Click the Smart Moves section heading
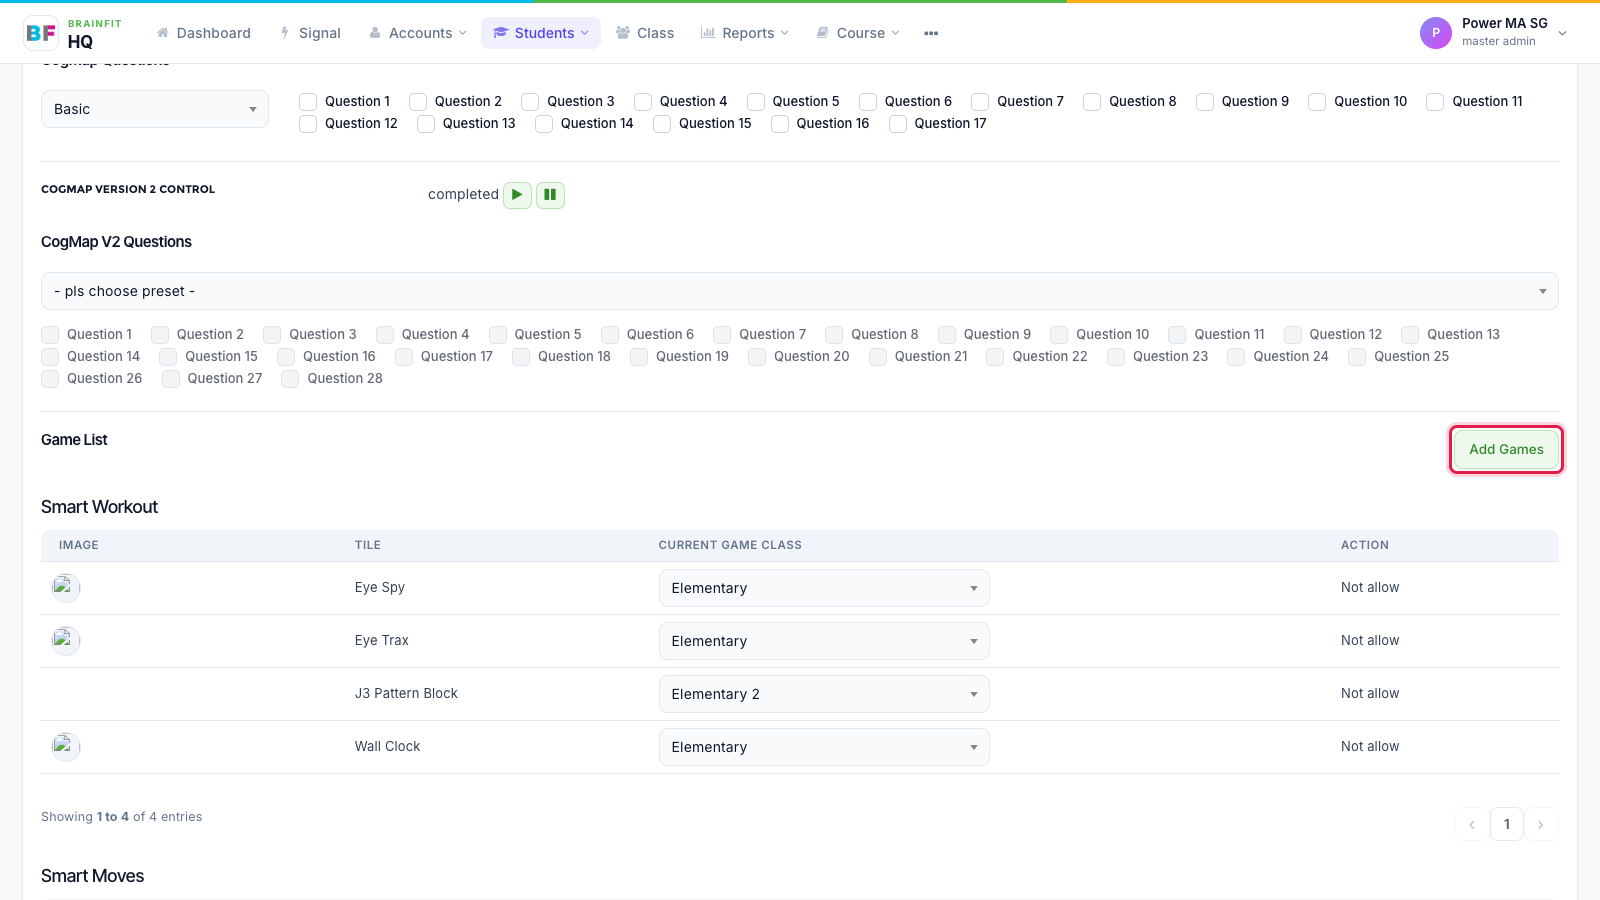Viewport: 1600px width, 900px height. click(x=93, y=876)
